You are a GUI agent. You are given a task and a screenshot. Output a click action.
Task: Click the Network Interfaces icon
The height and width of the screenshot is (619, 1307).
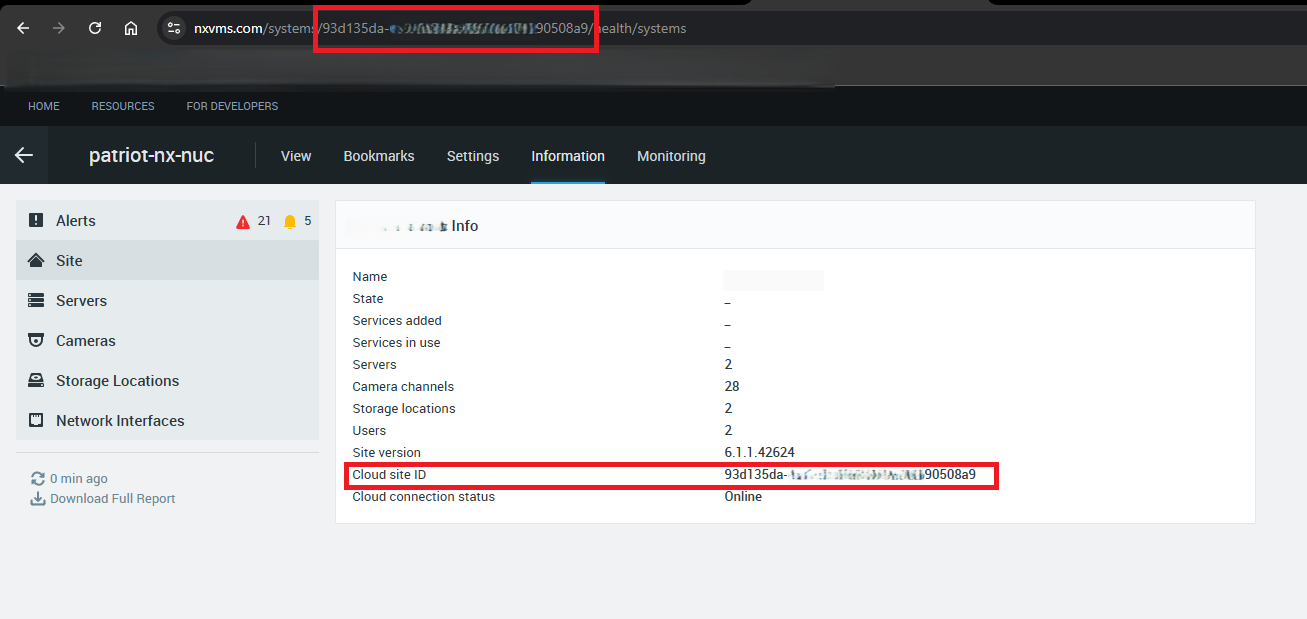[x=36, y=421]
